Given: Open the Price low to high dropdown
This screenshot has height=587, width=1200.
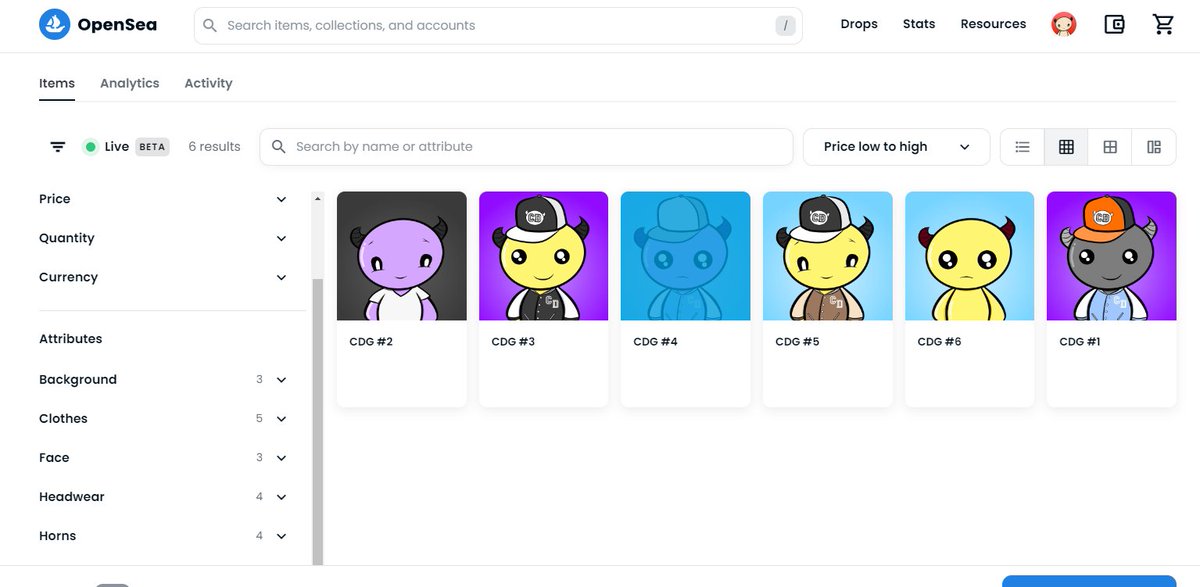Looking at the screenshot, I should pyautogui.click(x=896, y=147).
